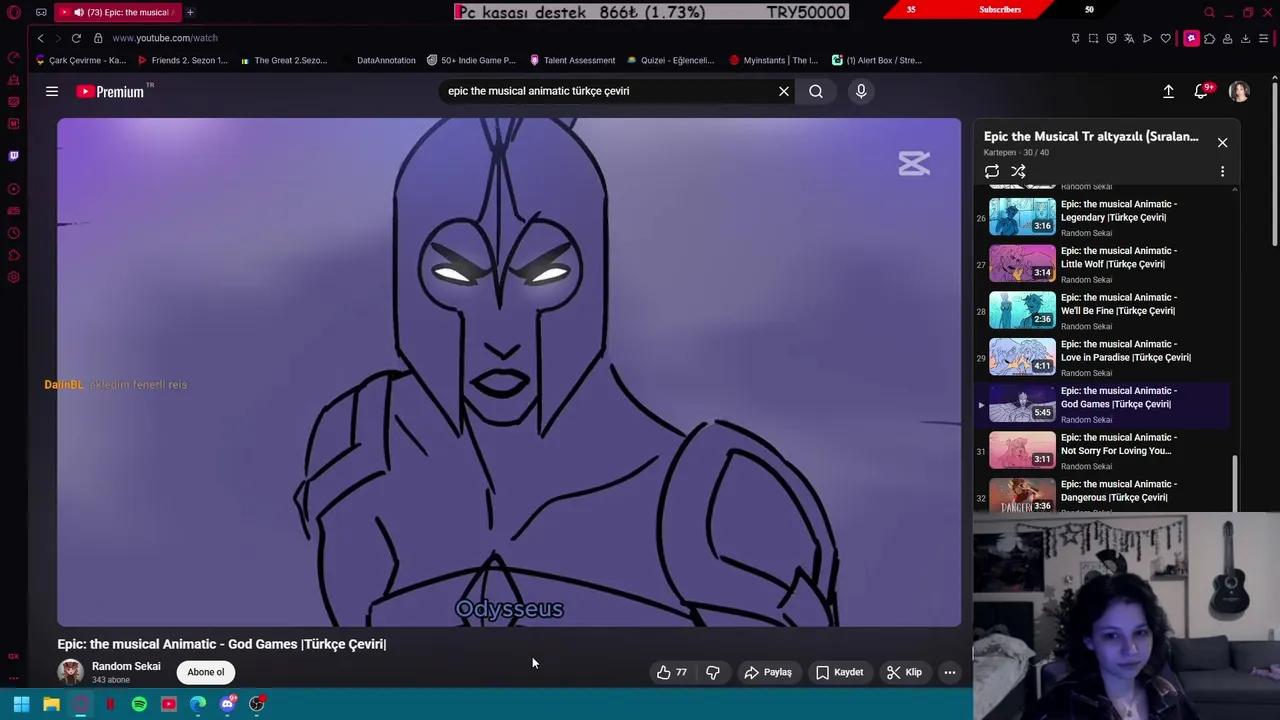The width and height of the screenshot is (1280, 720).
Task: Open Myinstants bookmark
Action: [x=774, y=60]
